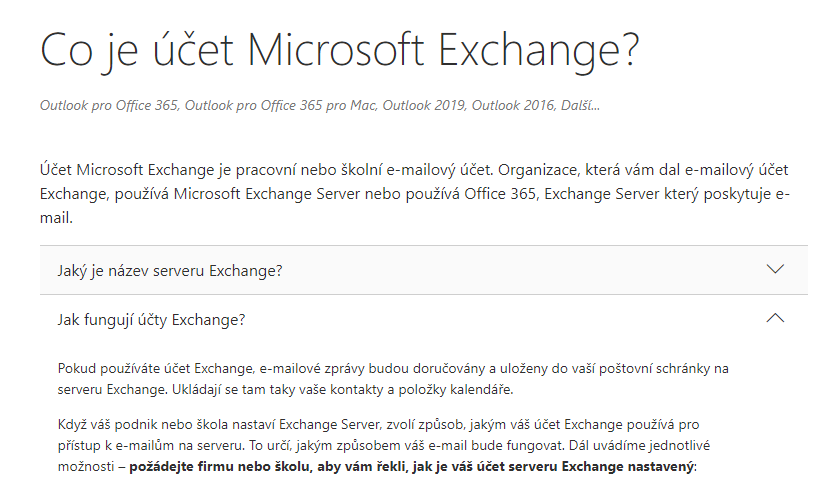Image resolution: width=832 pixels, height=493 pixels.
Task: Open the "Další..." link in the applies-to list
Action: [580, 106]
